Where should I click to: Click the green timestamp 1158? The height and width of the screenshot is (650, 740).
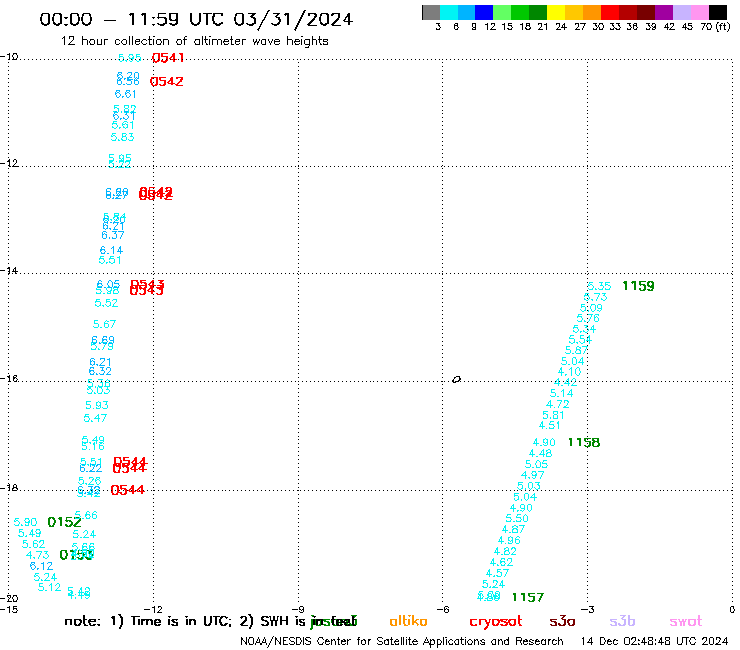click(584, 442)
